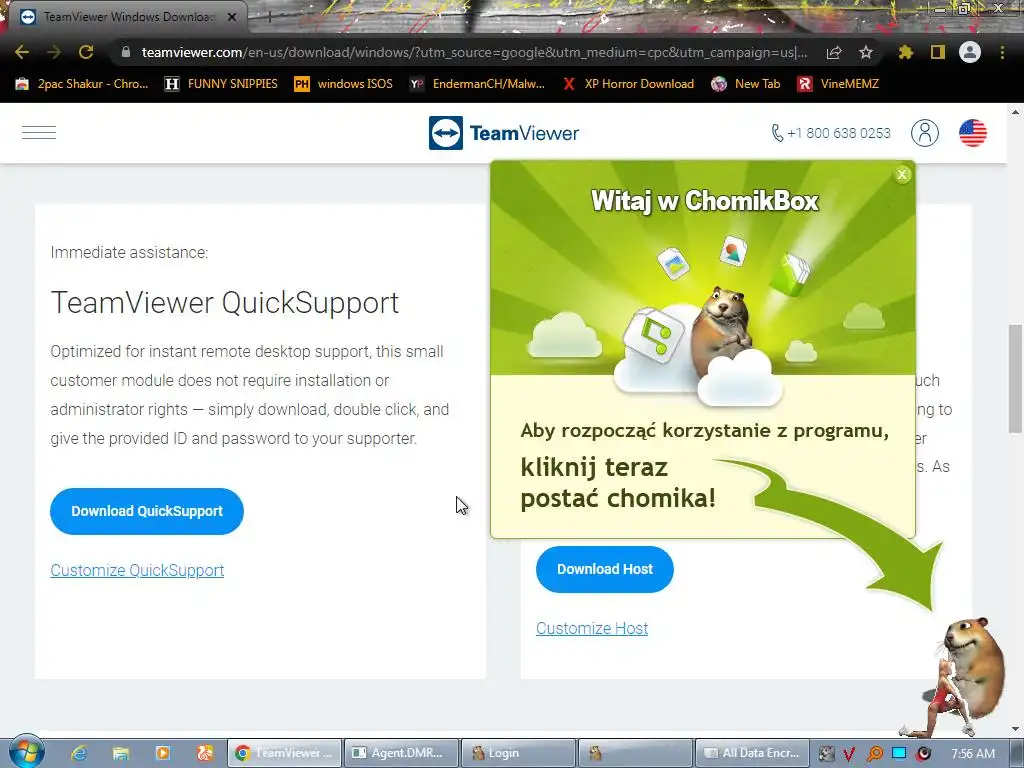The image size is (1024, 768).
Task: Open Windows Explorer folder on taskbar
Action: [x=121, y=753]
